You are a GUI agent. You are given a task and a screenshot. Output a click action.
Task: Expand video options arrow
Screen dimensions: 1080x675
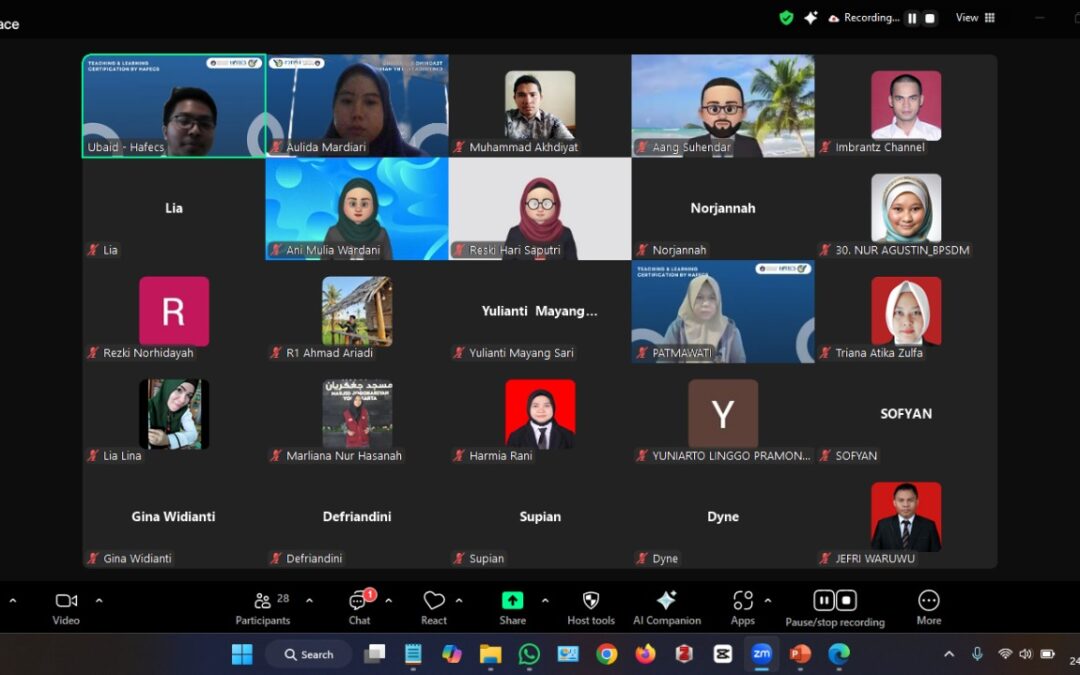(x=99, y=601)
